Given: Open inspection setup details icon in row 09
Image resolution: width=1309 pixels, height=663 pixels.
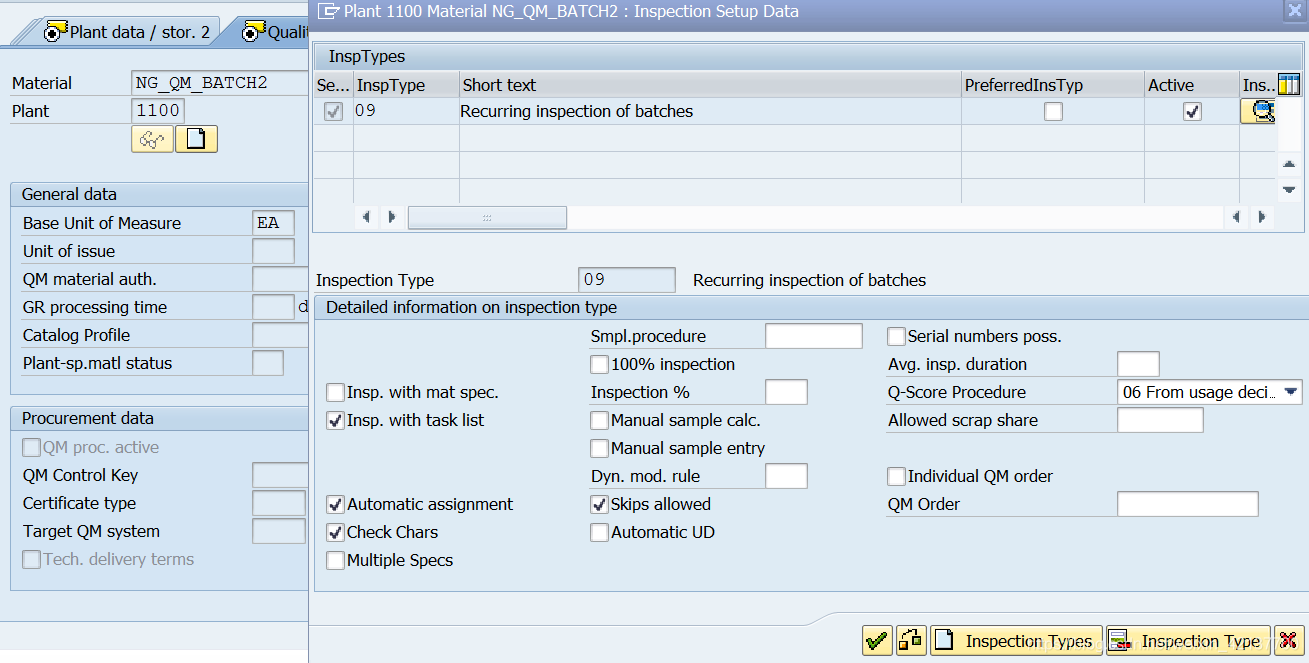Looking at the screenshot, I should pos(1261,111).
